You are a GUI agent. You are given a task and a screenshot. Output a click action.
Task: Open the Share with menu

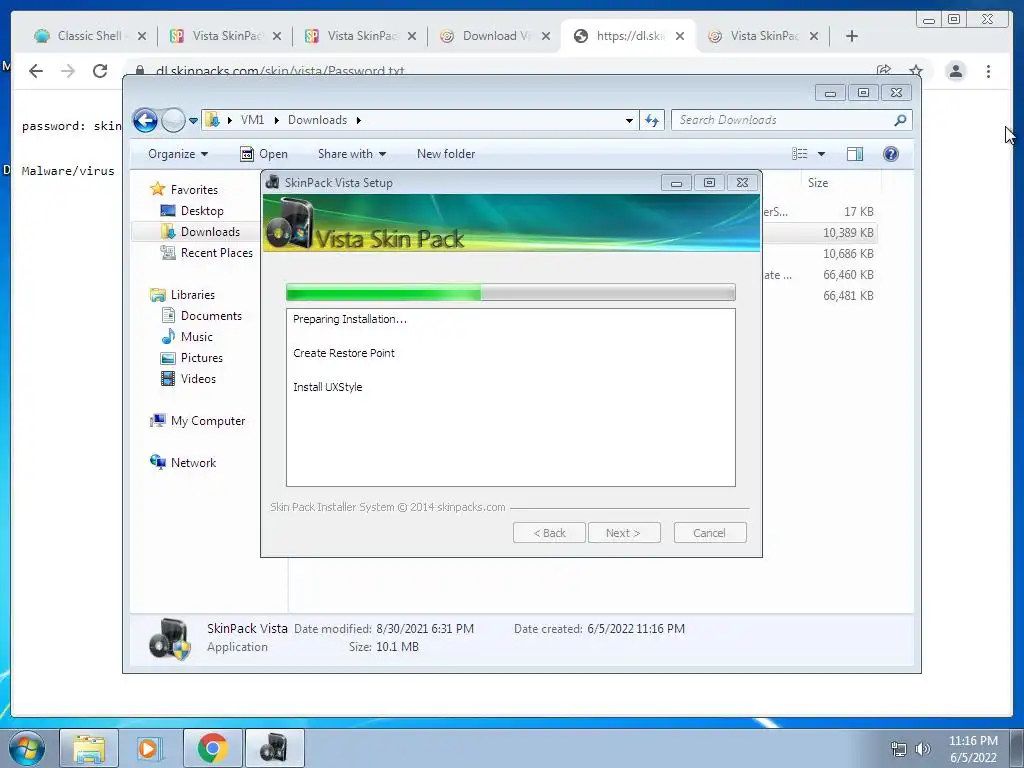351,154
